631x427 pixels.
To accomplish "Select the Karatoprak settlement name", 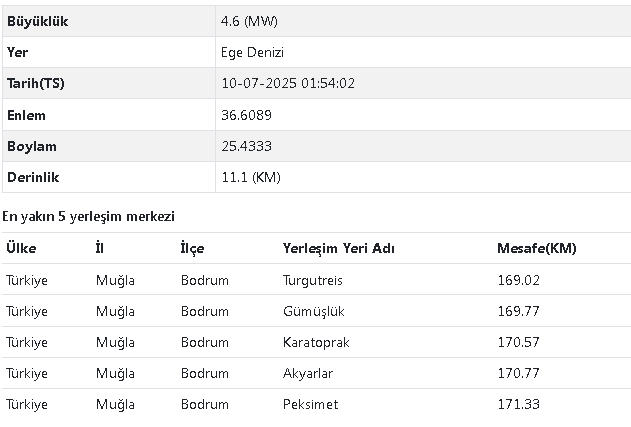I will click(x=316, y=342).
